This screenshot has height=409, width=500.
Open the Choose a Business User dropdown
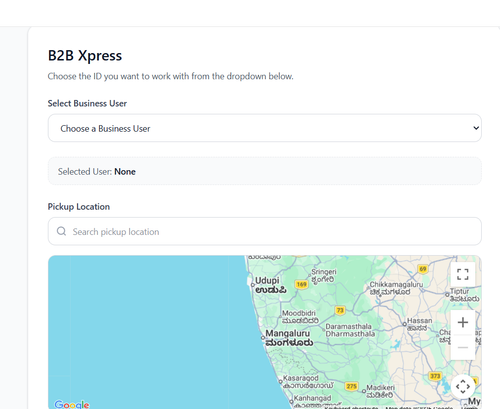pyautogui.click(x=265, y=128)
